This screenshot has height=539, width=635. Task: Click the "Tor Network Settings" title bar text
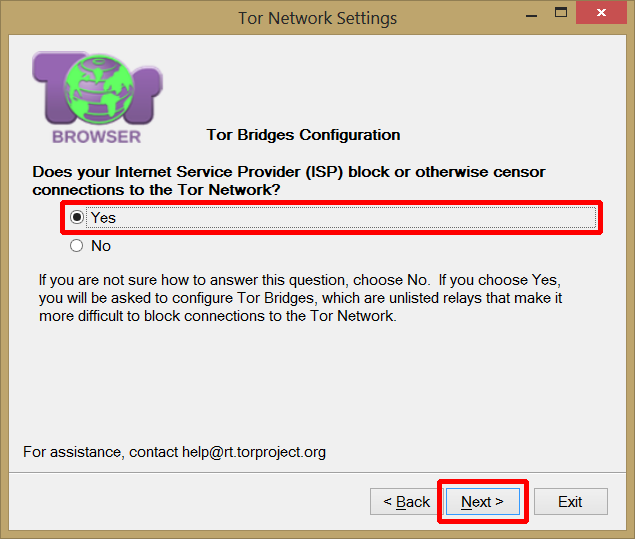tap(317, 18)
